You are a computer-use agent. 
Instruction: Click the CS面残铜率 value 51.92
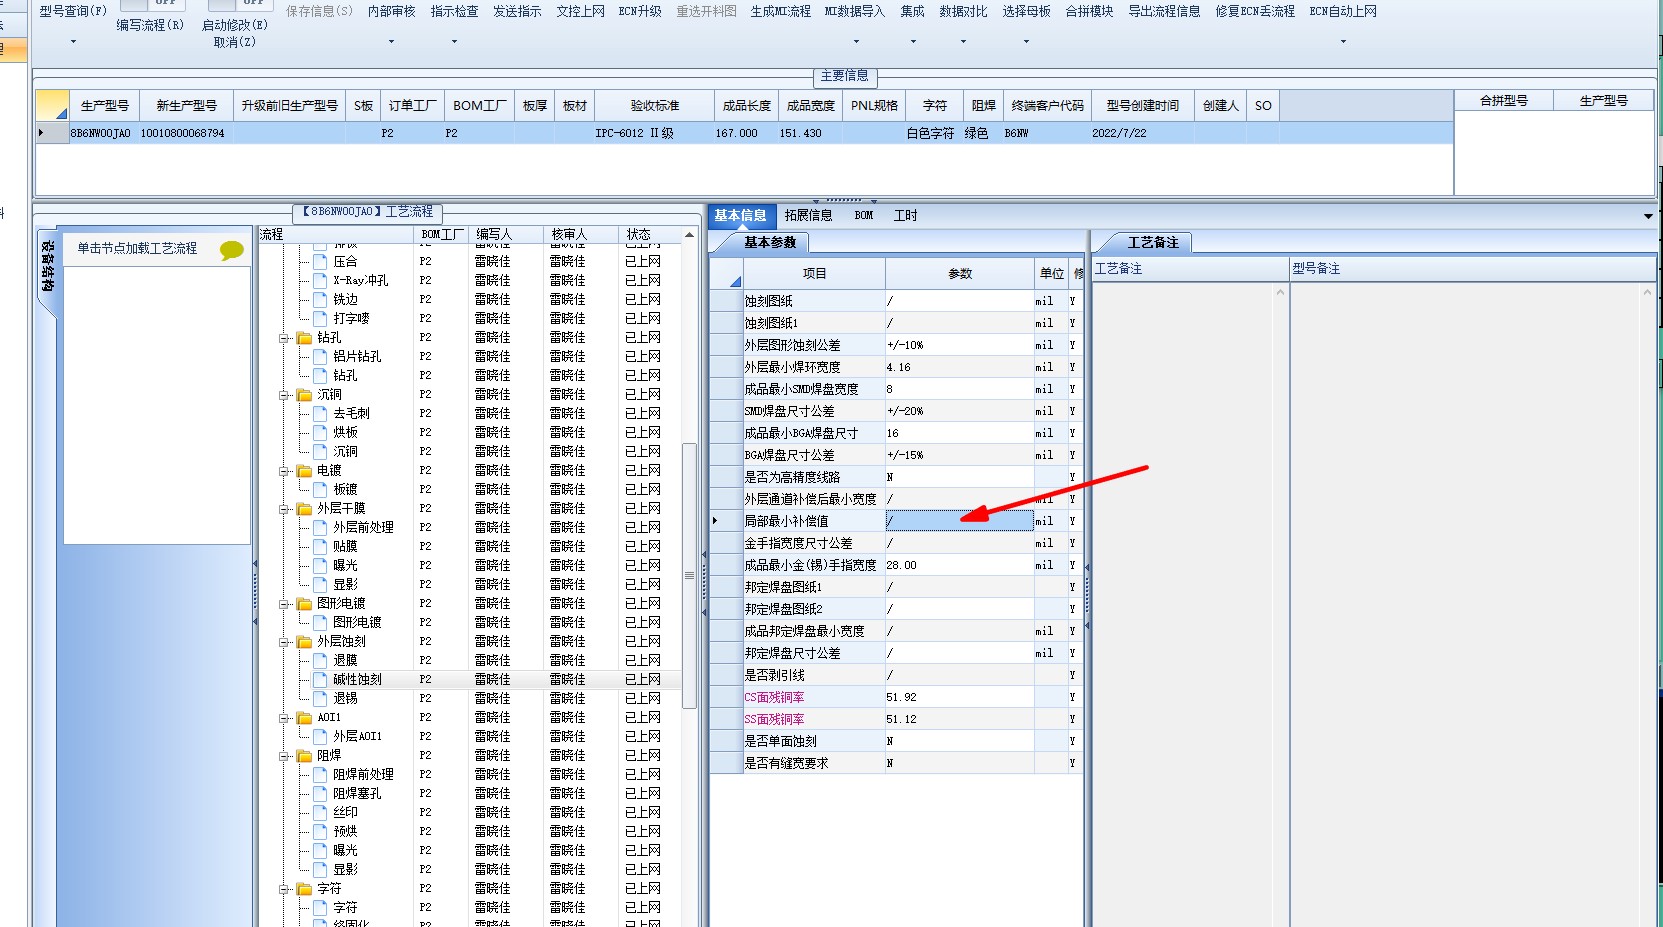[x=959, y=697]
